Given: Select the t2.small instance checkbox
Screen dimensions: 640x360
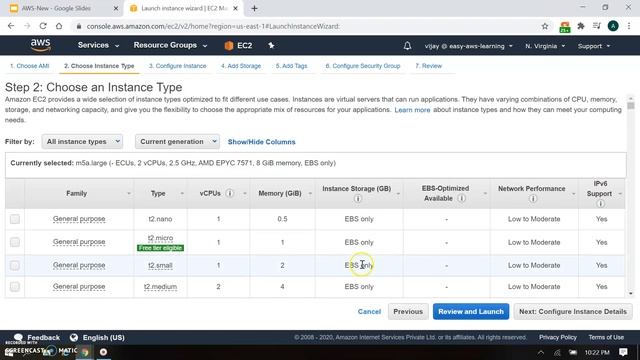Looking at the screenshot, I should click(x=15, y=266).
